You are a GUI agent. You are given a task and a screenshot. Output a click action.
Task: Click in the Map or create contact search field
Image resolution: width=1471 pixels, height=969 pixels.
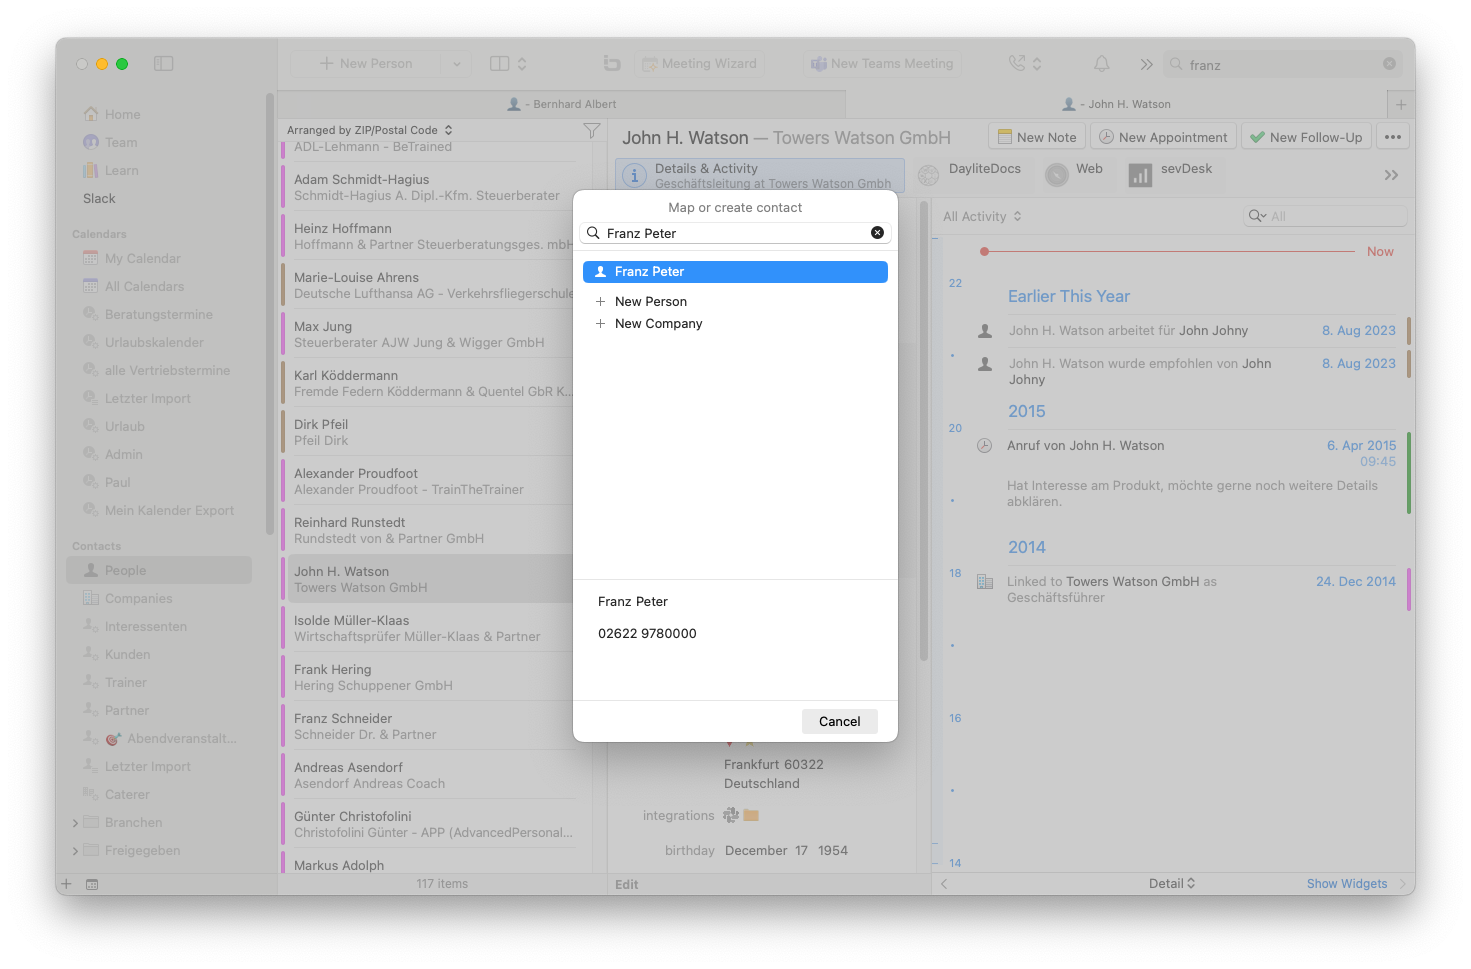point(735,233)
